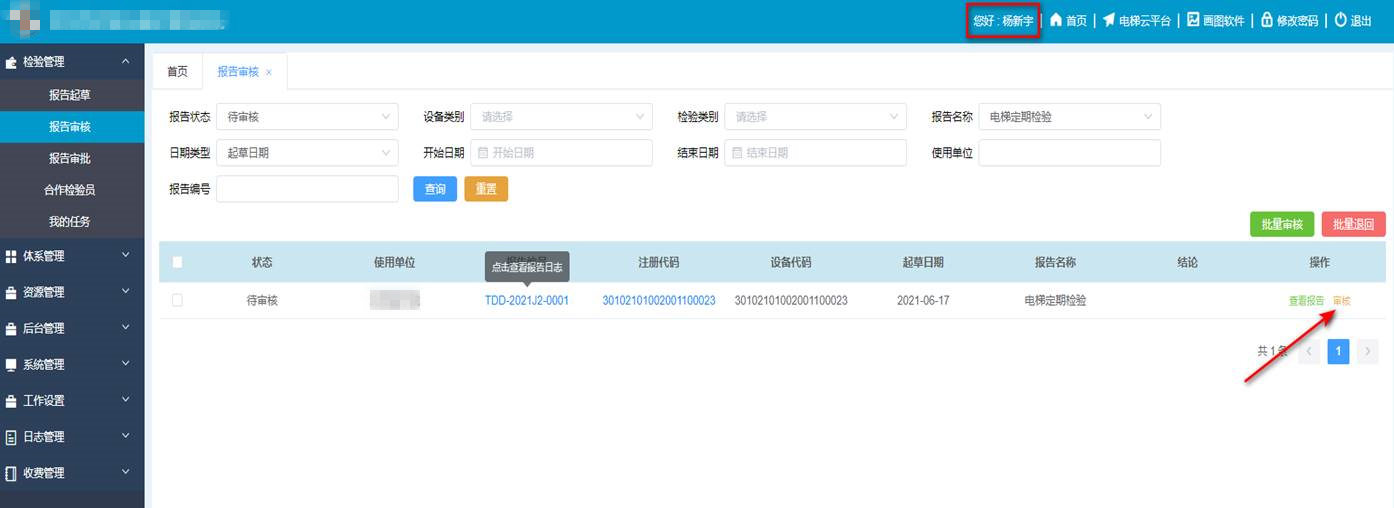Click the 日志管理 document icon
Viewport: 1394px width, 508px height.
(x=11, y=436)
